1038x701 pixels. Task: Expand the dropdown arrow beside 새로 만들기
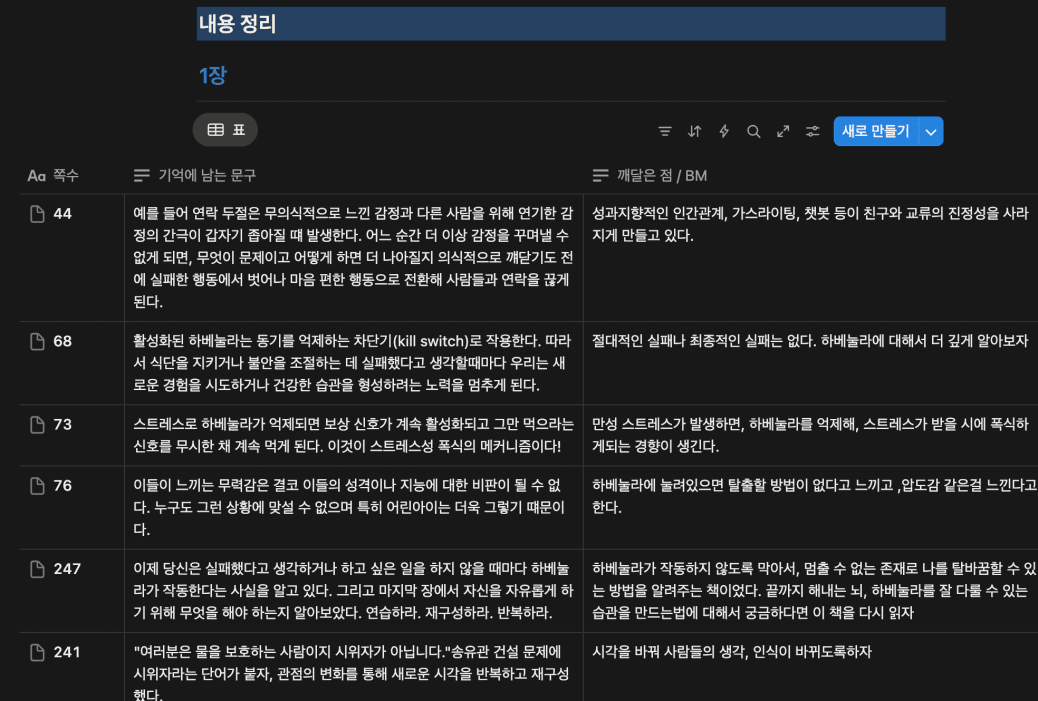931,131
